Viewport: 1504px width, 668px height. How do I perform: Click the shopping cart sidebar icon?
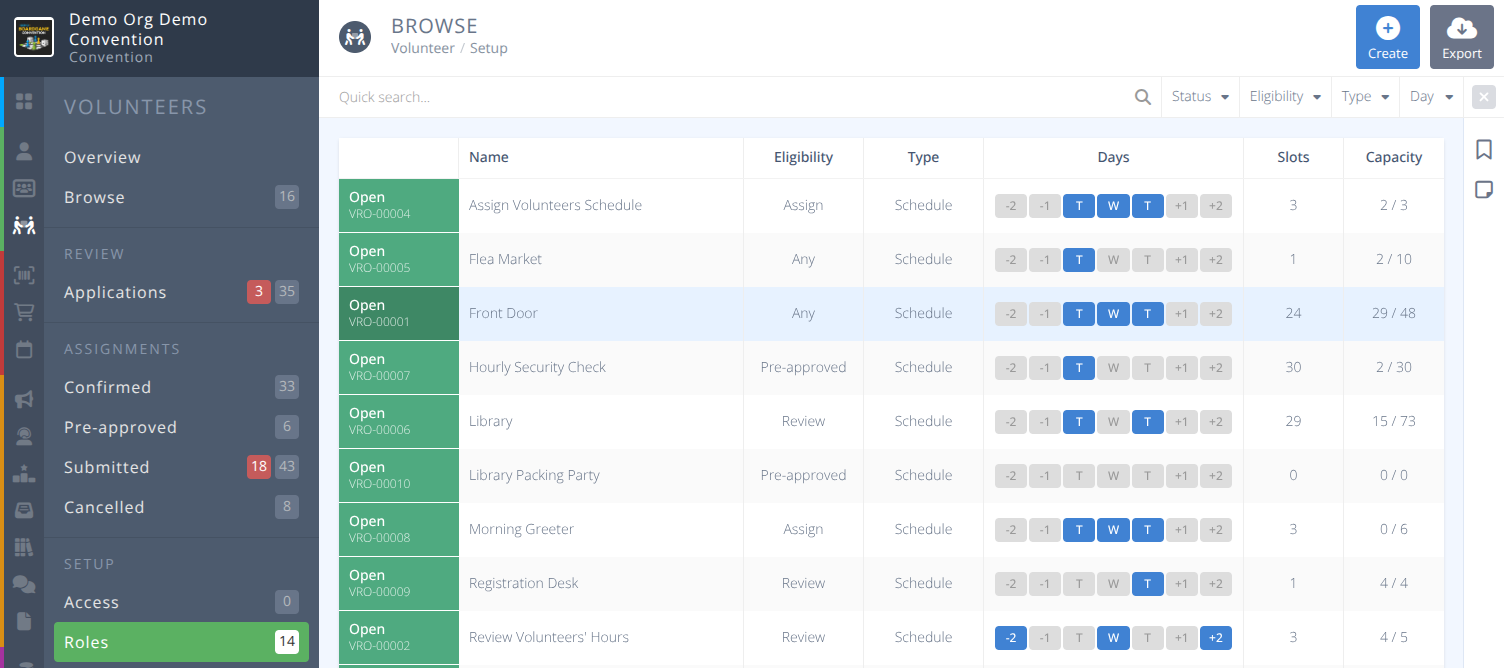[24, 313]
